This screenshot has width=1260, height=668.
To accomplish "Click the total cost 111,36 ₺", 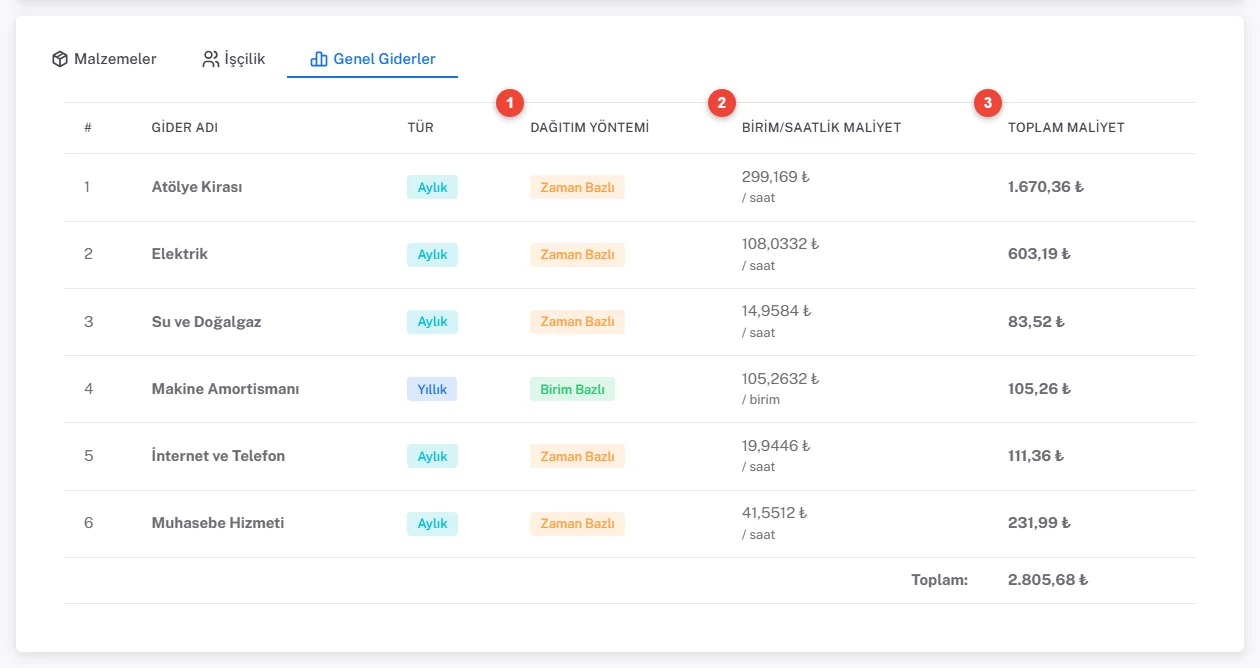I will (1036, 456).
